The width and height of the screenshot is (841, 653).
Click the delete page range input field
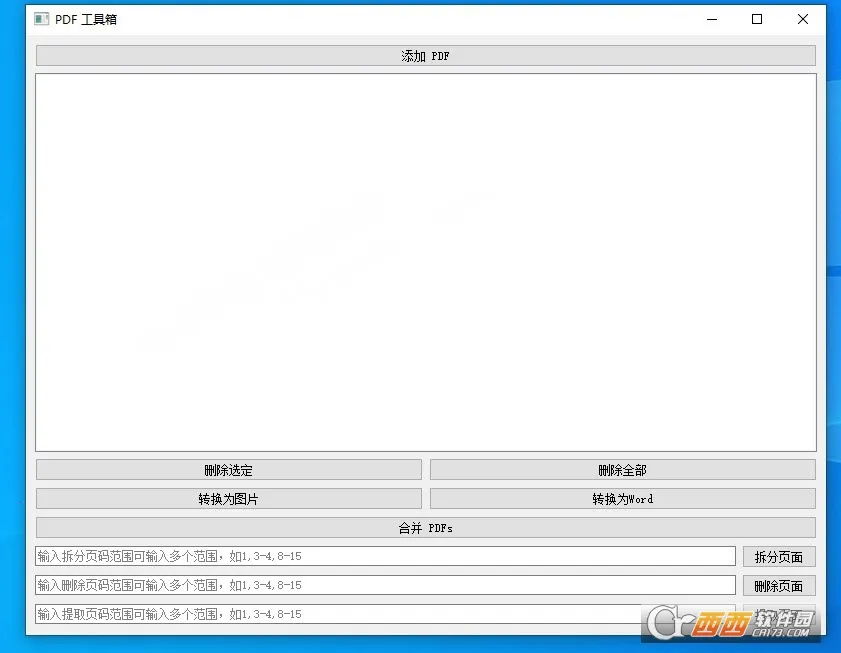click(x=385, y=585)
